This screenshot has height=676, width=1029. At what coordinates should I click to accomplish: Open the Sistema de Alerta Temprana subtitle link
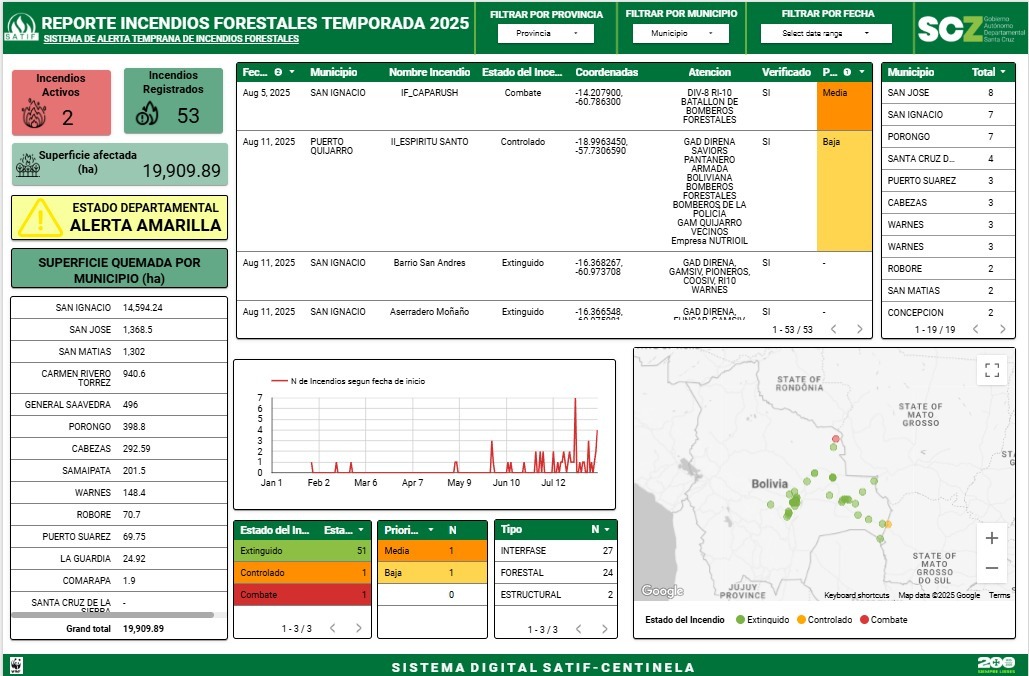point(171,39)
